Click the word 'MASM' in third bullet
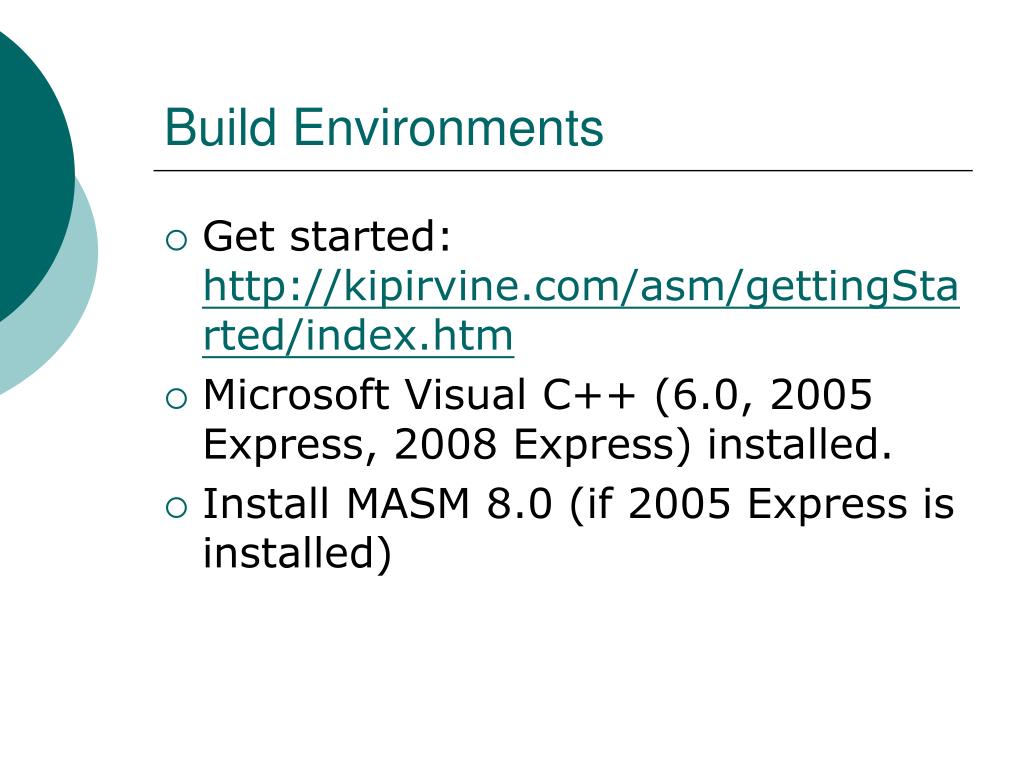Image resolution: width=1024 pixels, height=768 pixels. (x=408, y=504)
